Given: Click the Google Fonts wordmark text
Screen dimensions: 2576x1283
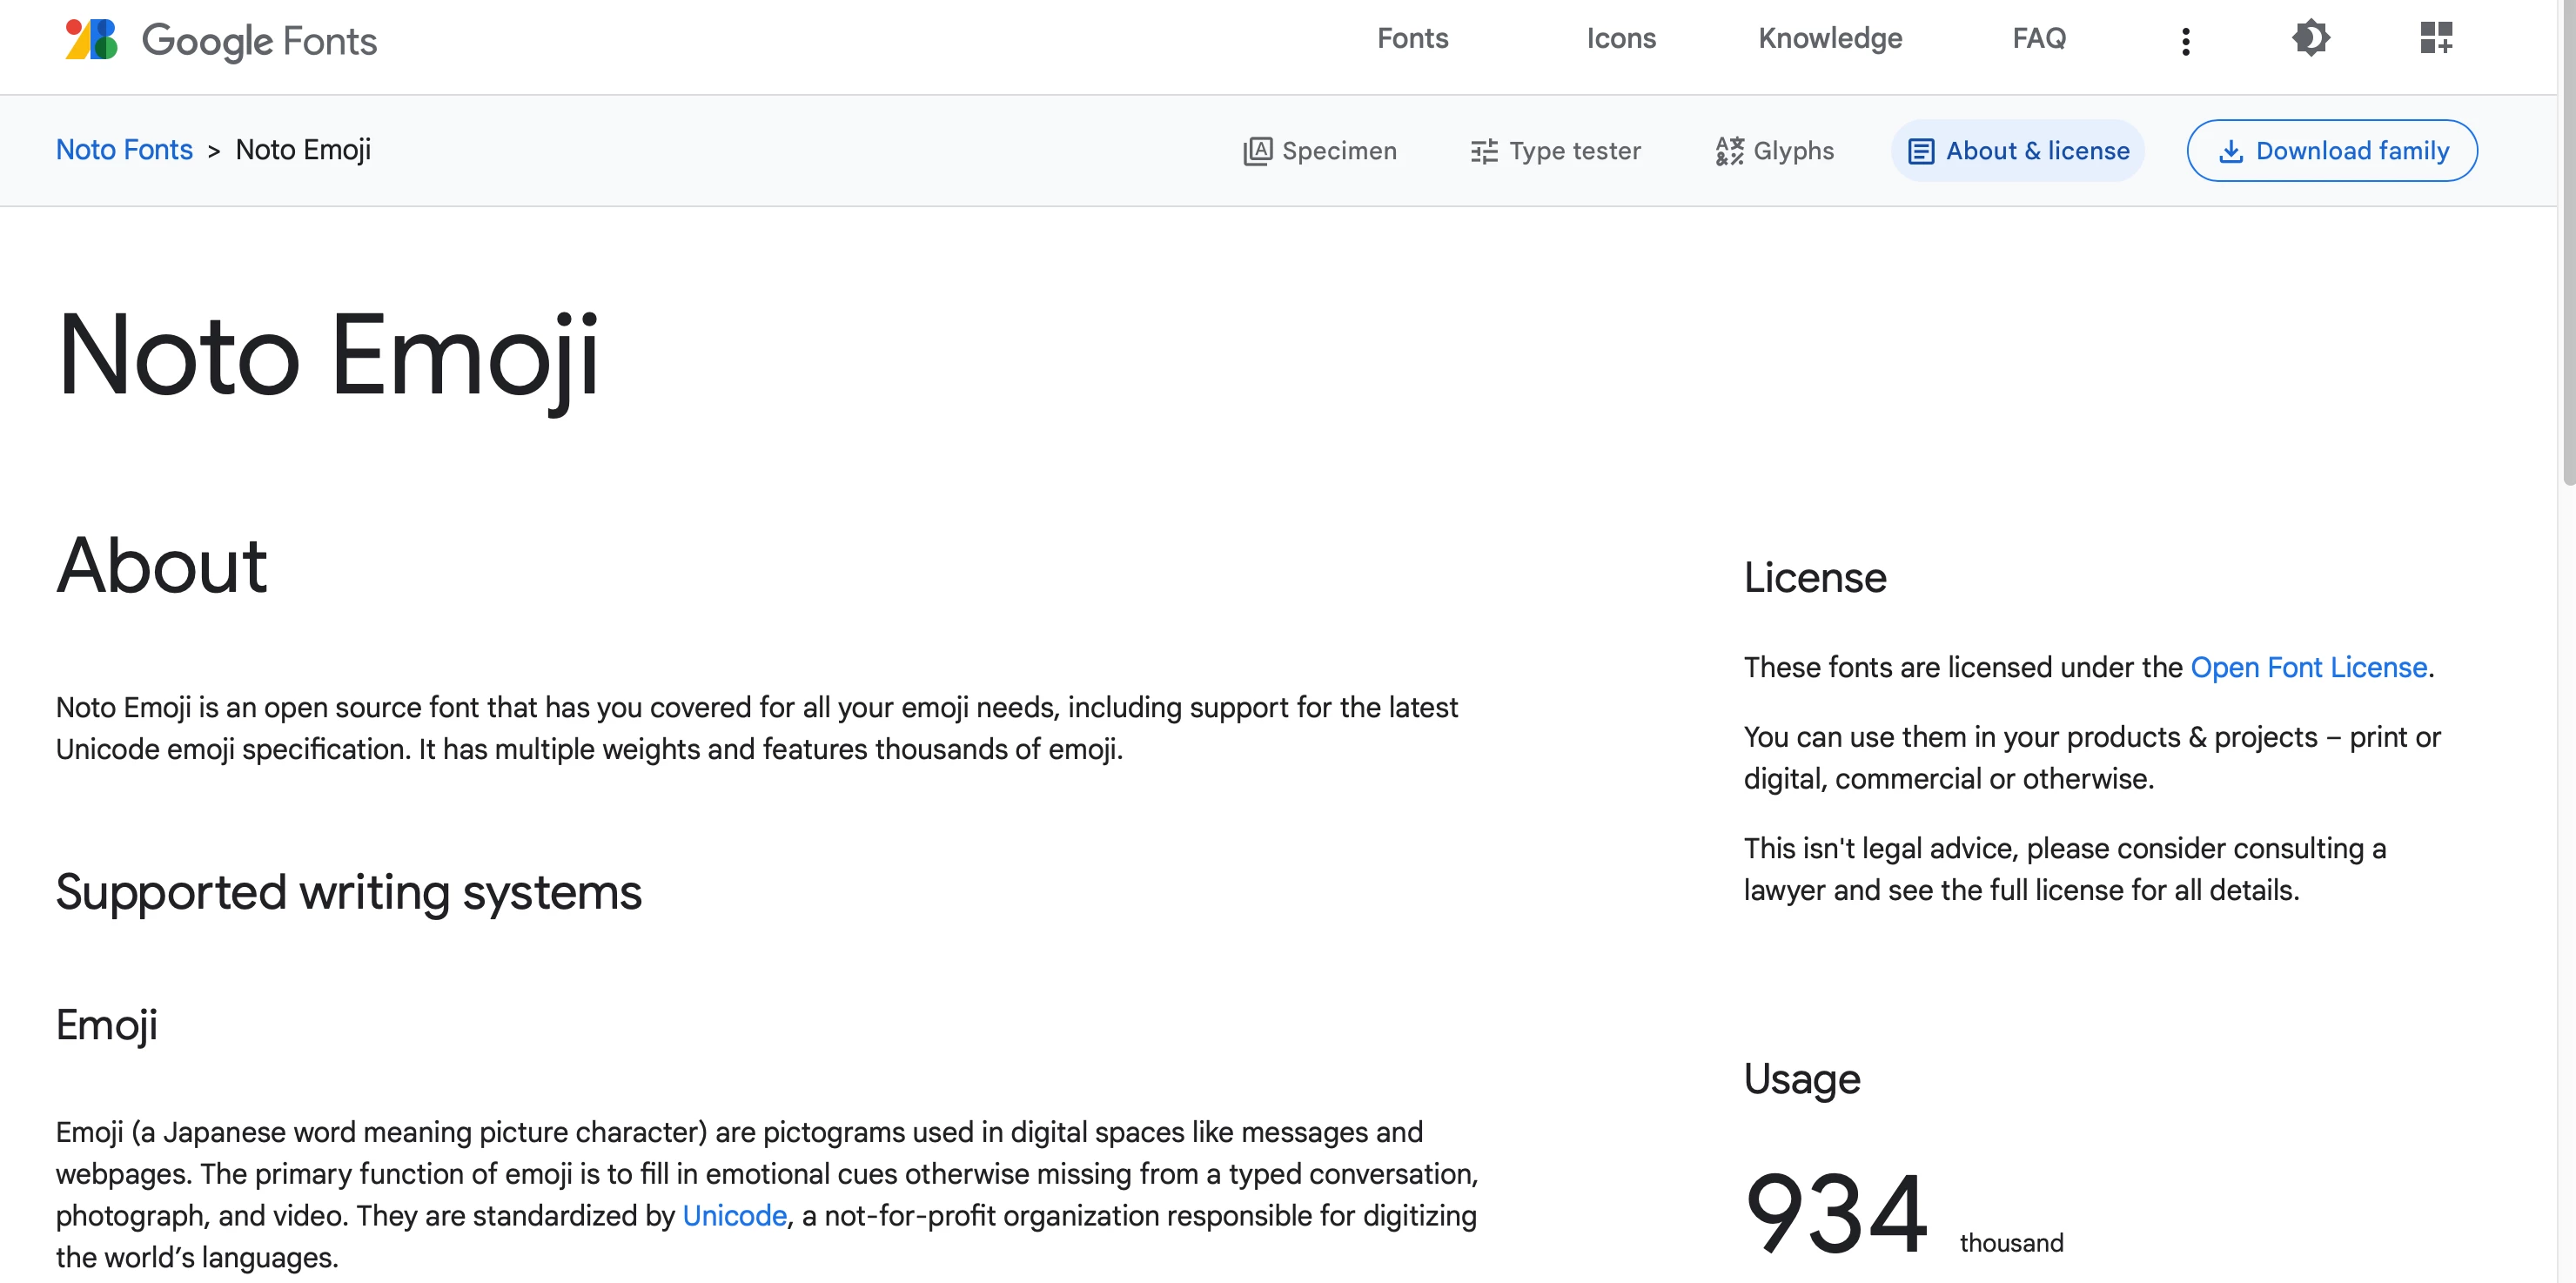Looking at the screenshot, I should pyautogui.click(x=259, y=41).
